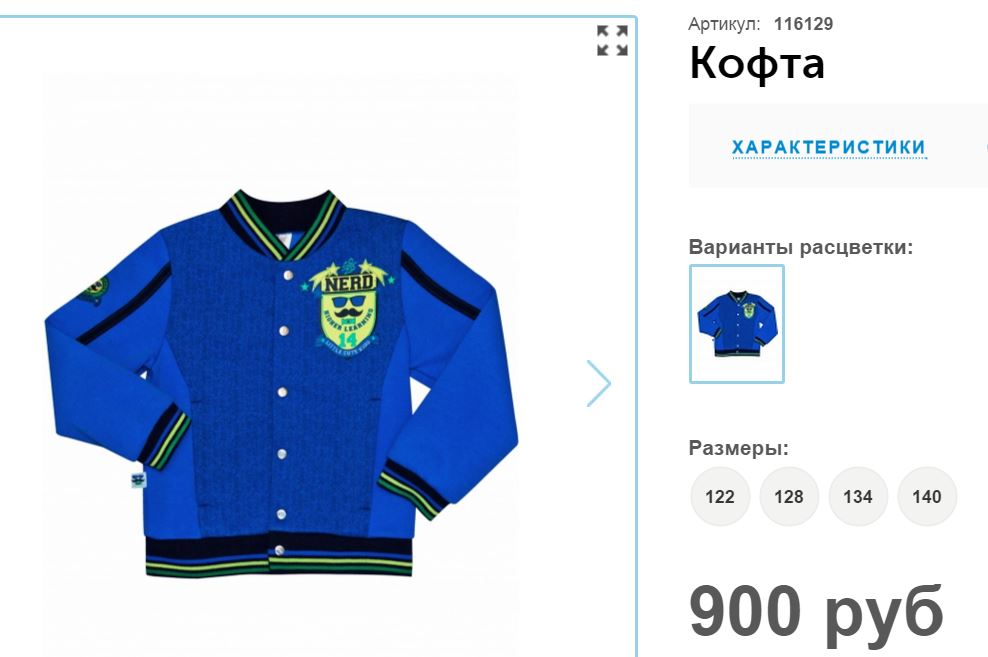
Task: Click the striped collar of the jacket
Action: click(283, 224)
